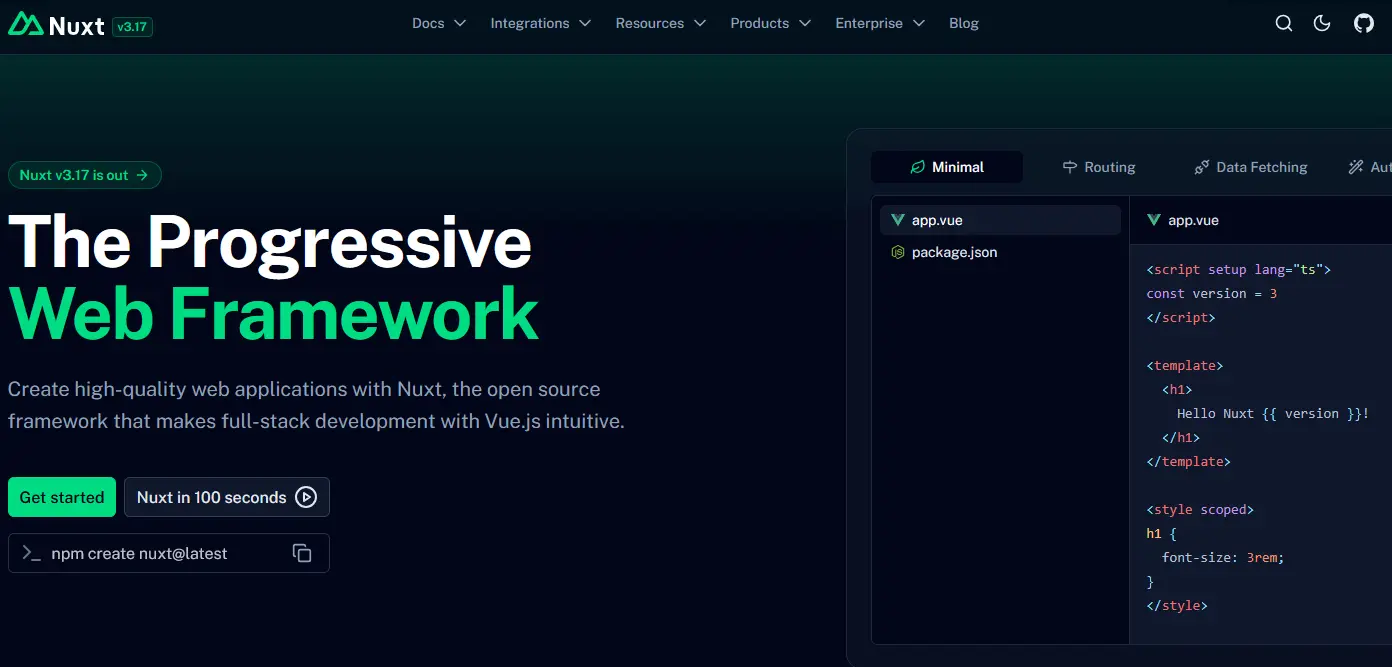Expand the Integrations dropdown menu

540,23
